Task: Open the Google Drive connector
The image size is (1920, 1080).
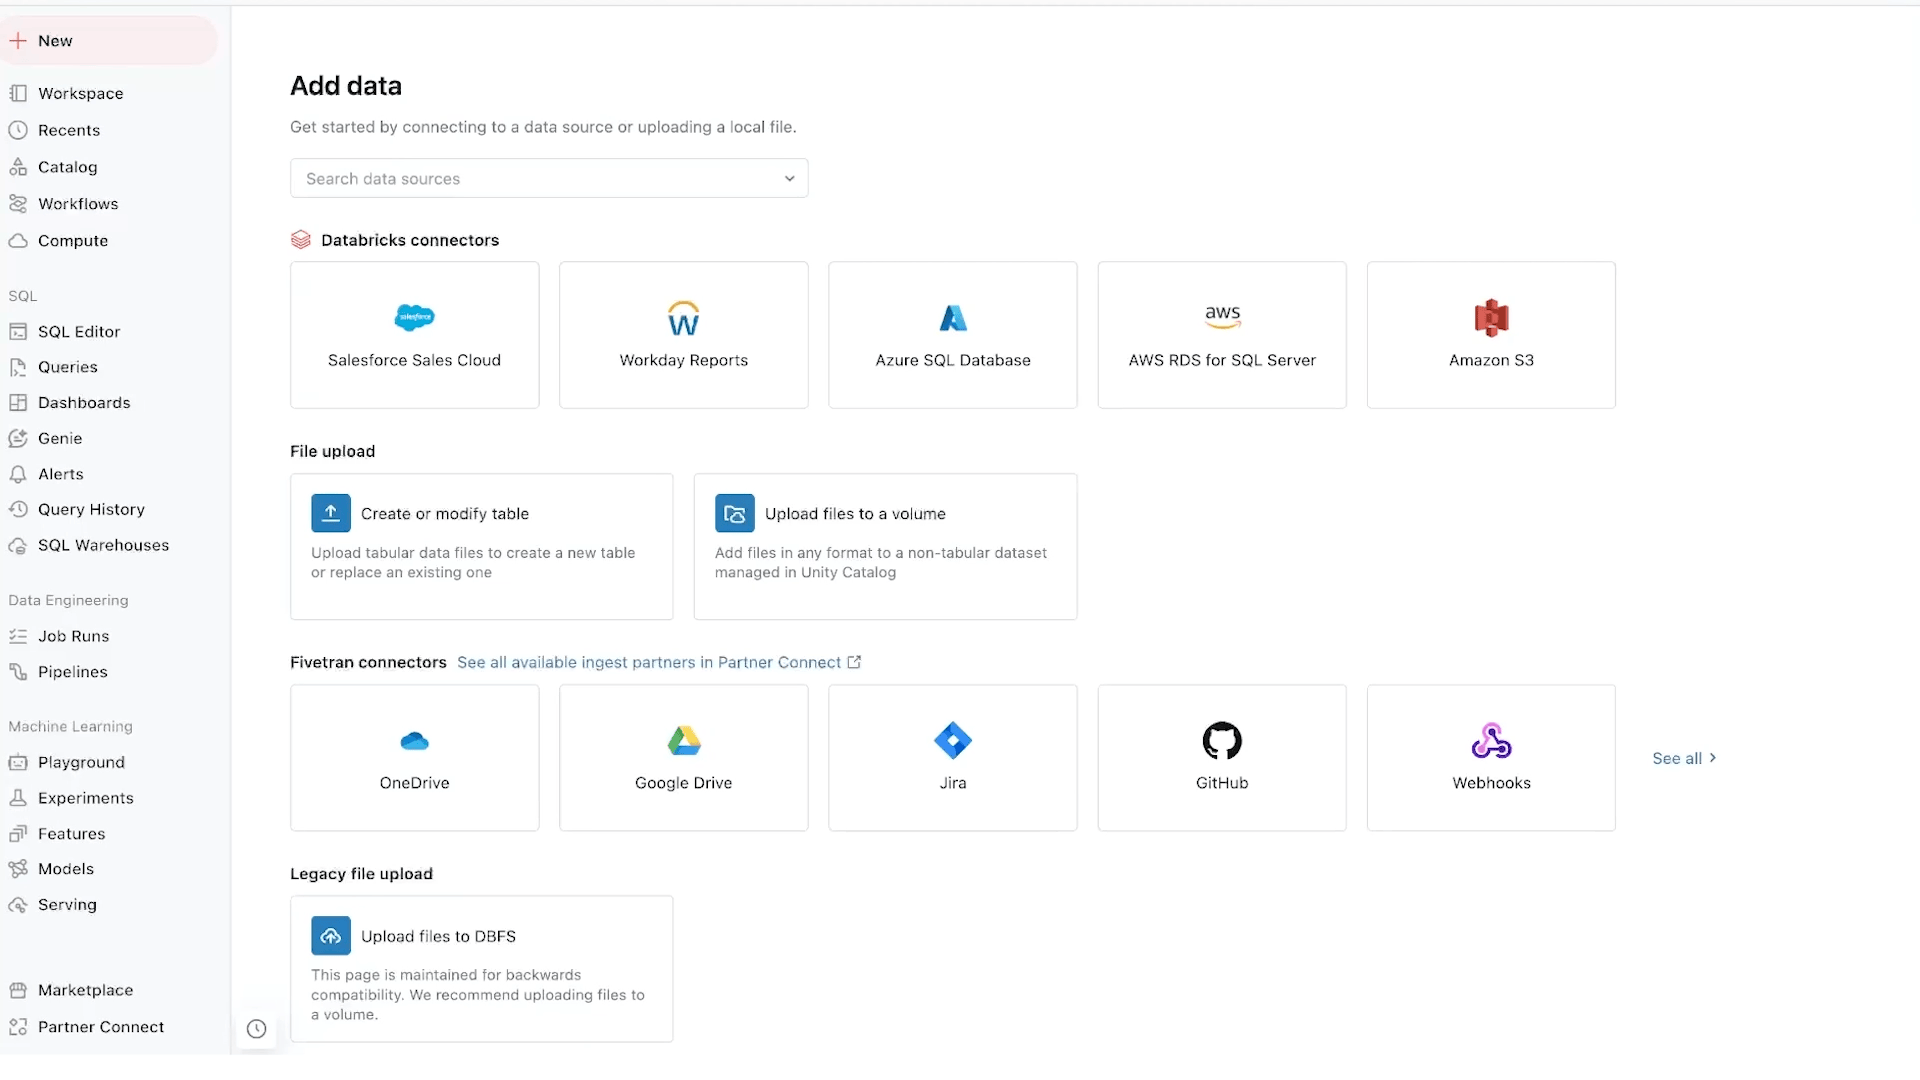Action: coord(683,758)
